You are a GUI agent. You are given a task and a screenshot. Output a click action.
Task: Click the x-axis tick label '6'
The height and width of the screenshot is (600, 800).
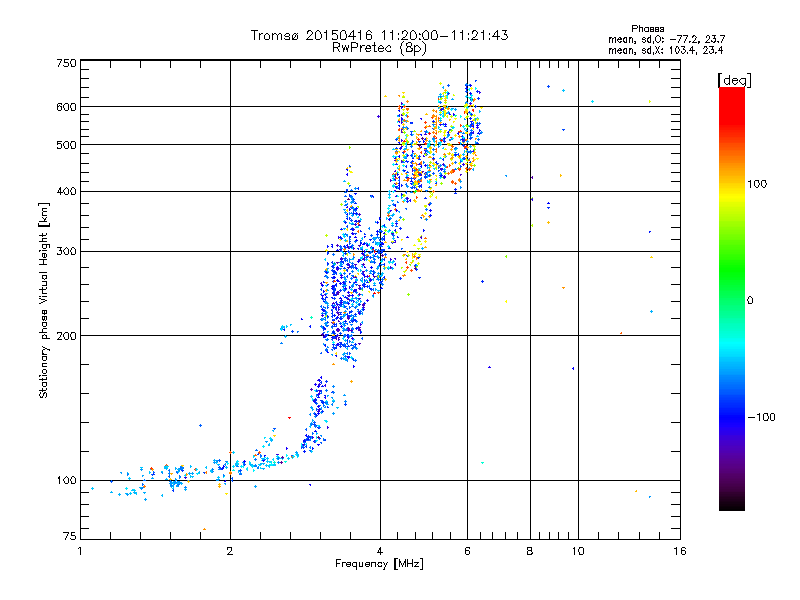coord(467,551)
